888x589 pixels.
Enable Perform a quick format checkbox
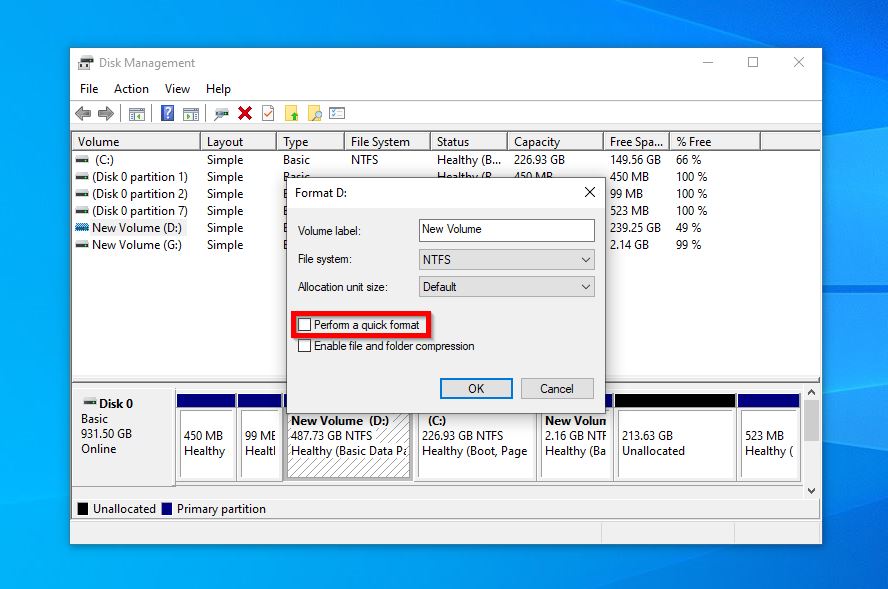[x=305, y=325]
